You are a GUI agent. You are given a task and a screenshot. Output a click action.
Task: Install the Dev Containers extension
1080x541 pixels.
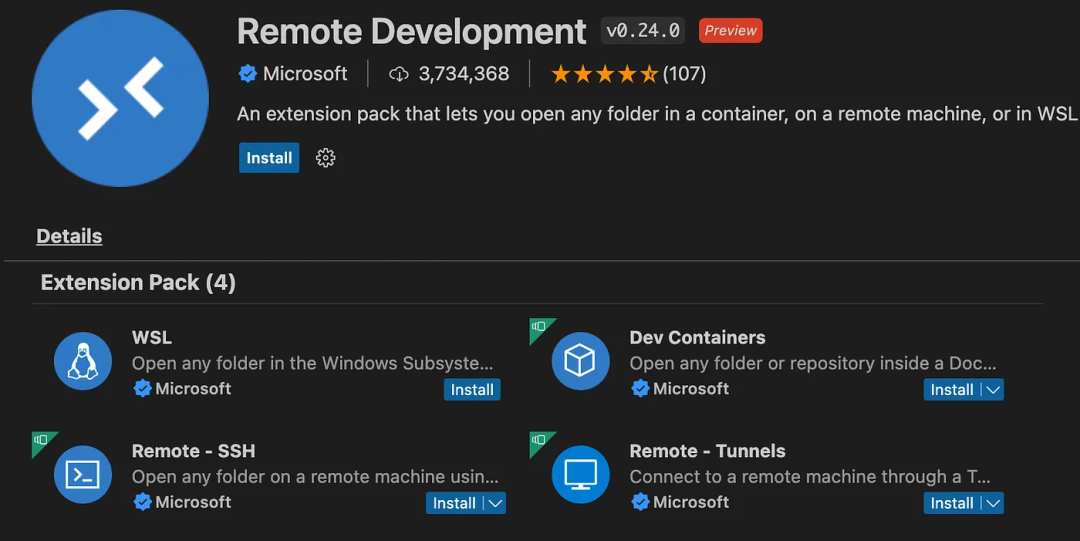point(952,389)
